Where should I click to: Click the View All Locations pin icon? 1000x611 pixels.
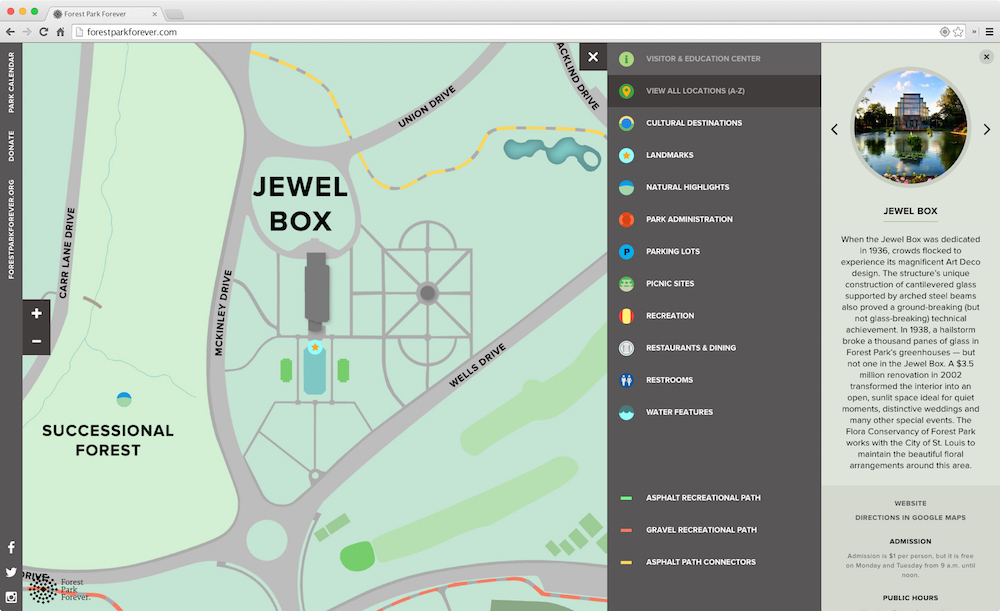[626, 91]
